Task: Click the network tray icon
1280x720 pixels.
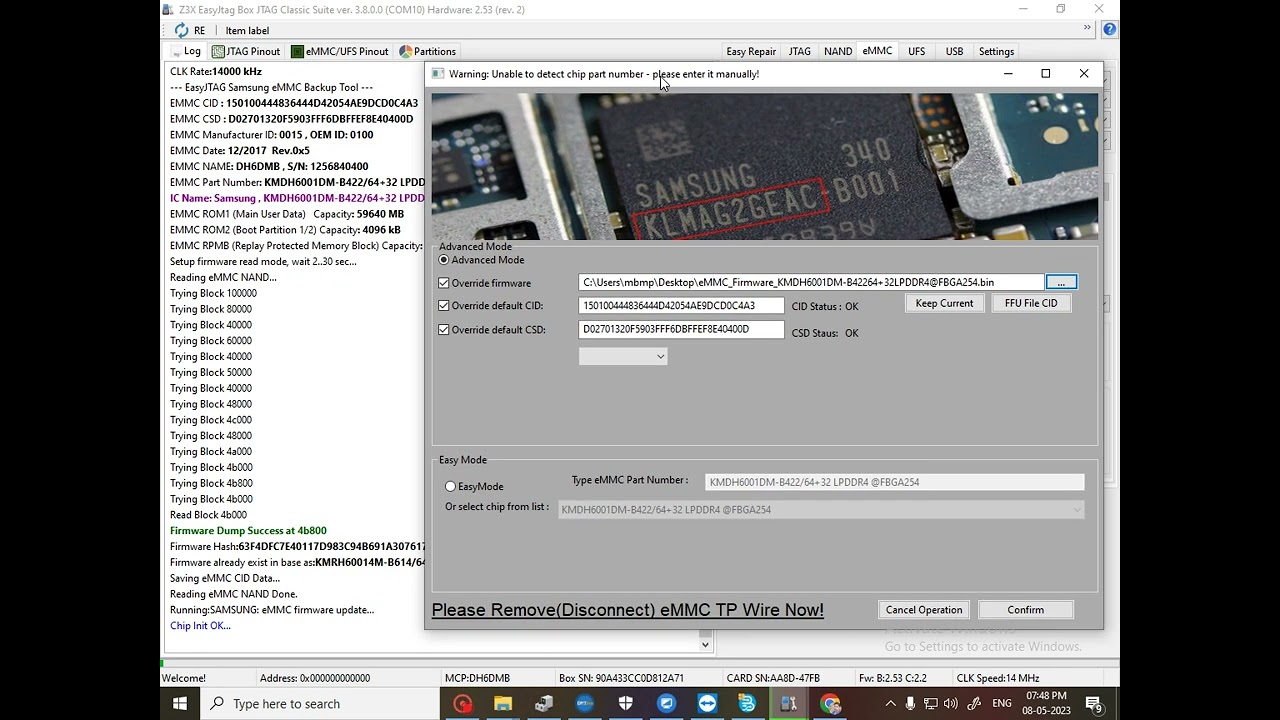Action: (932, 704)
